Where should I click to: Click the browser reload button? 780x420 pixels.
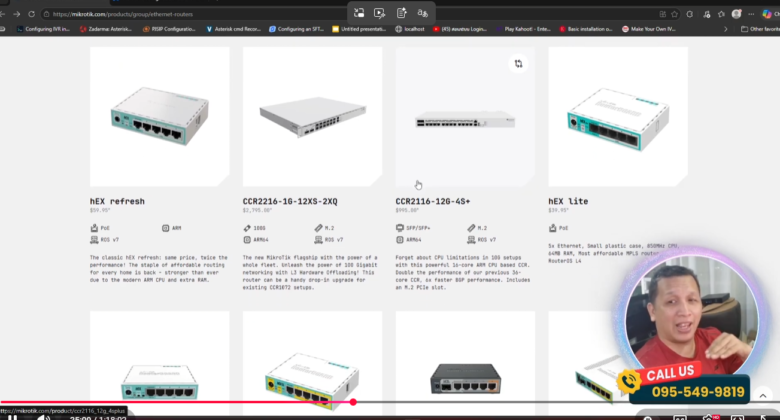(31, 14)
